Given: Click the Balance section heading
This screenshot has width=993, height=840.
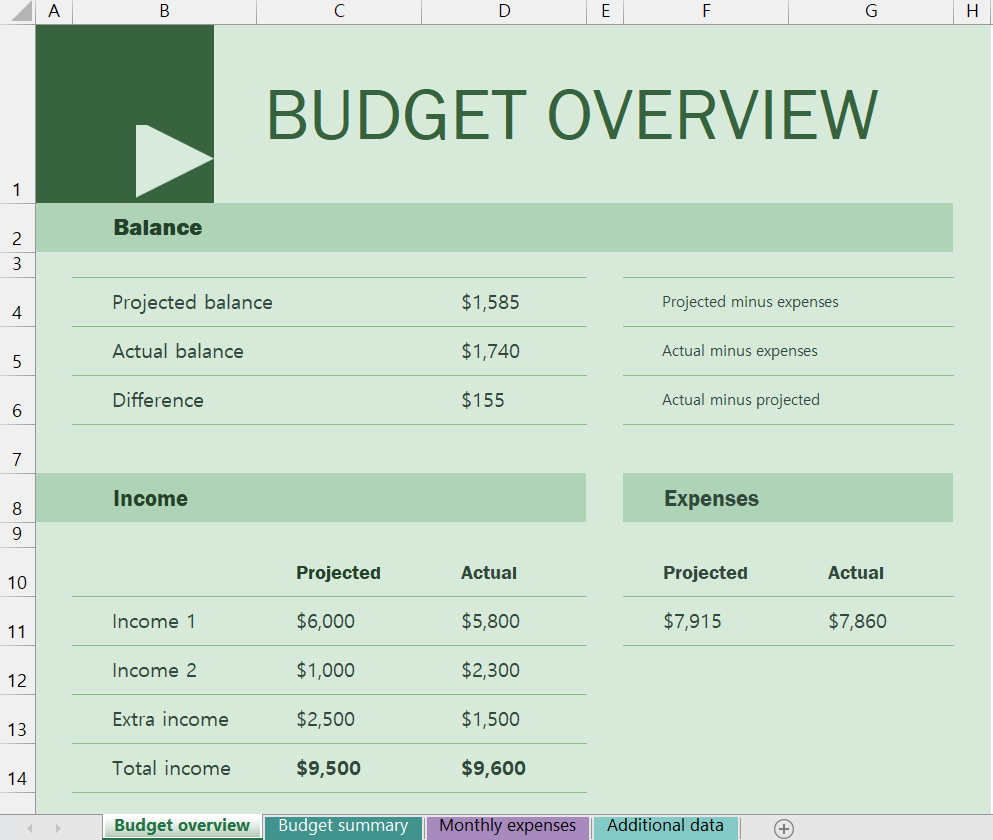Looking at the screenshot, I should [157, 227].
